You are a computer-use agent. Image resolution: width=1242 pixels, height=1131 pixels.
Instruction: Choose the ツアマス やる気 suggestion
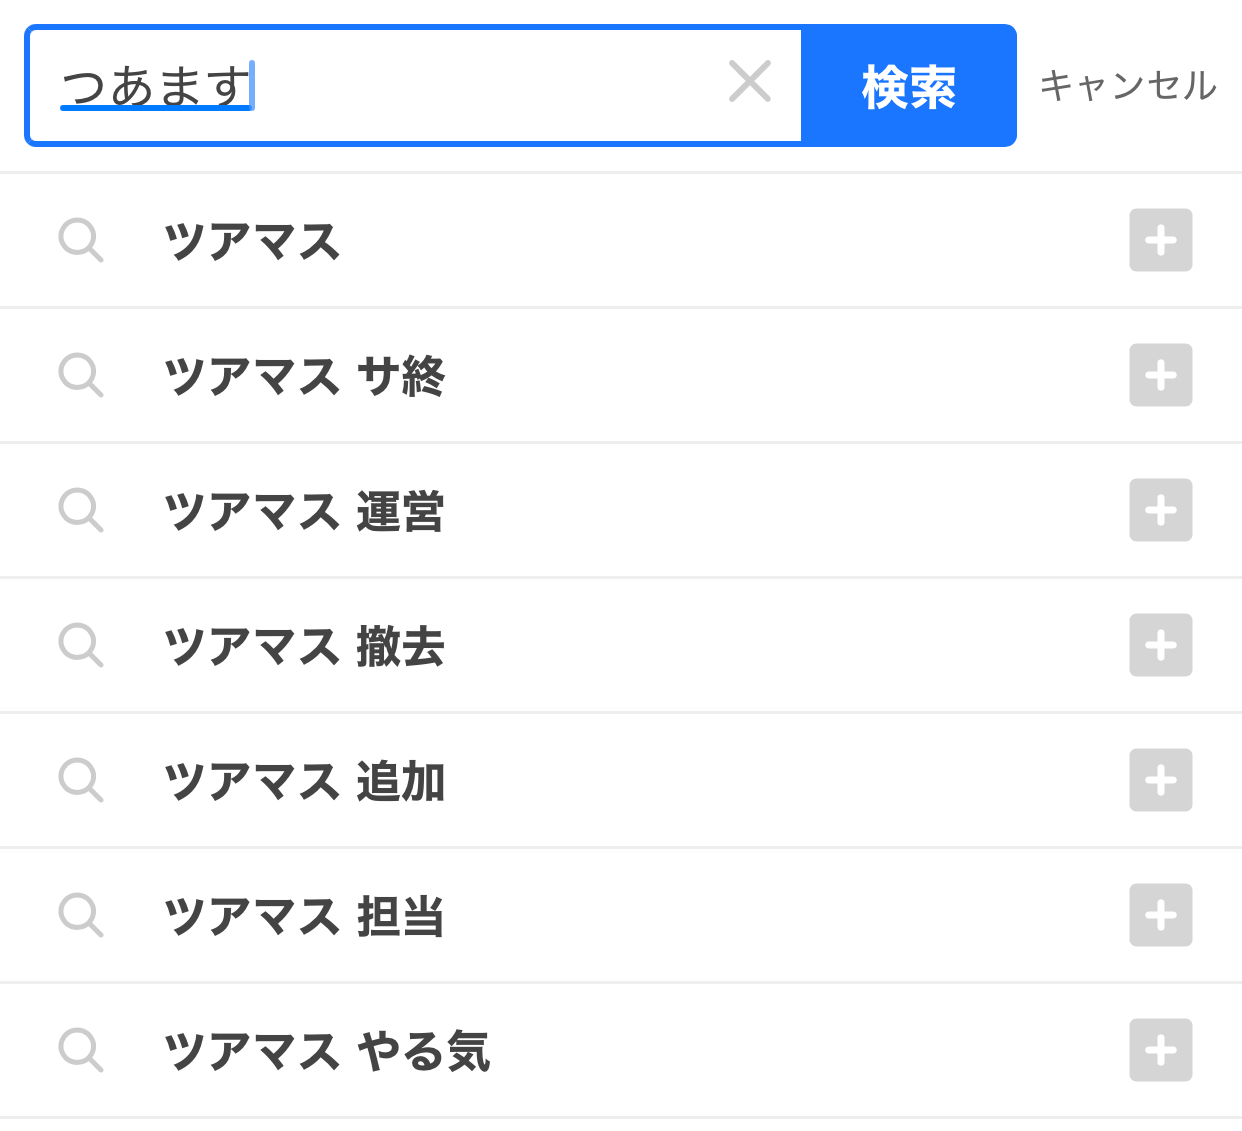tap(621, 1051)
